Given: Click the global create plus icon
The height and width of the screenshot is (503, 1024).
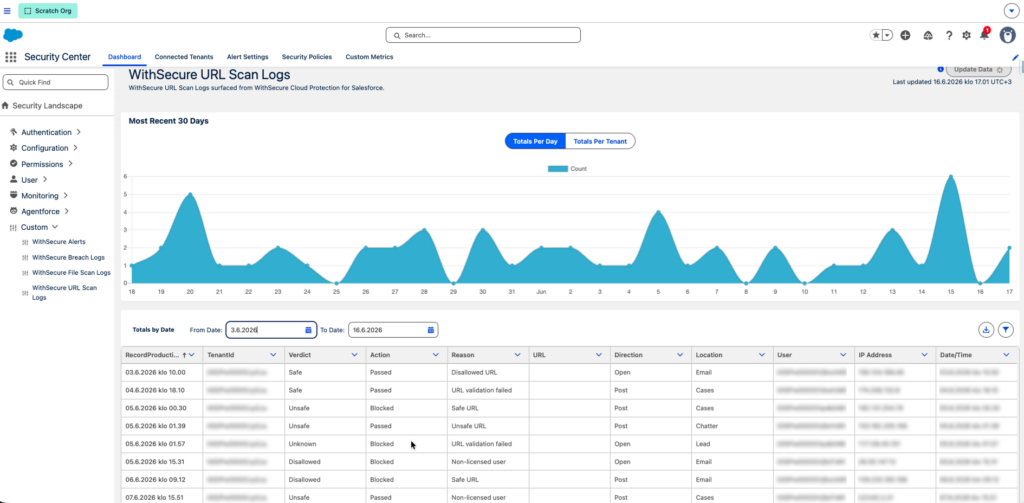Looking at the screenshot, I should click(905, 35).
